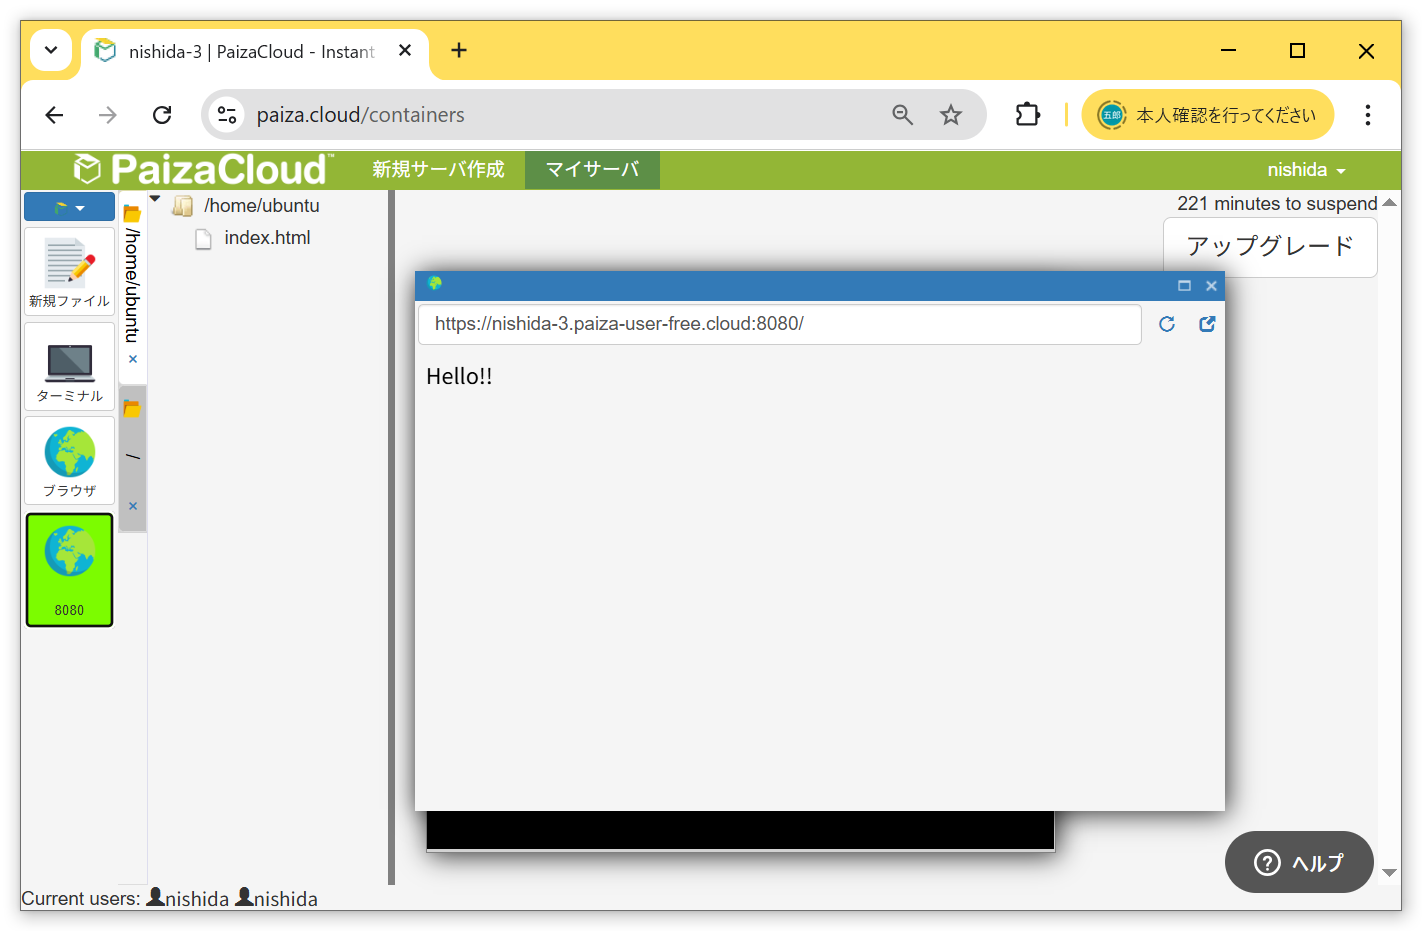
Task: Maximize the inner browser window
Action: click(1184, 286)
